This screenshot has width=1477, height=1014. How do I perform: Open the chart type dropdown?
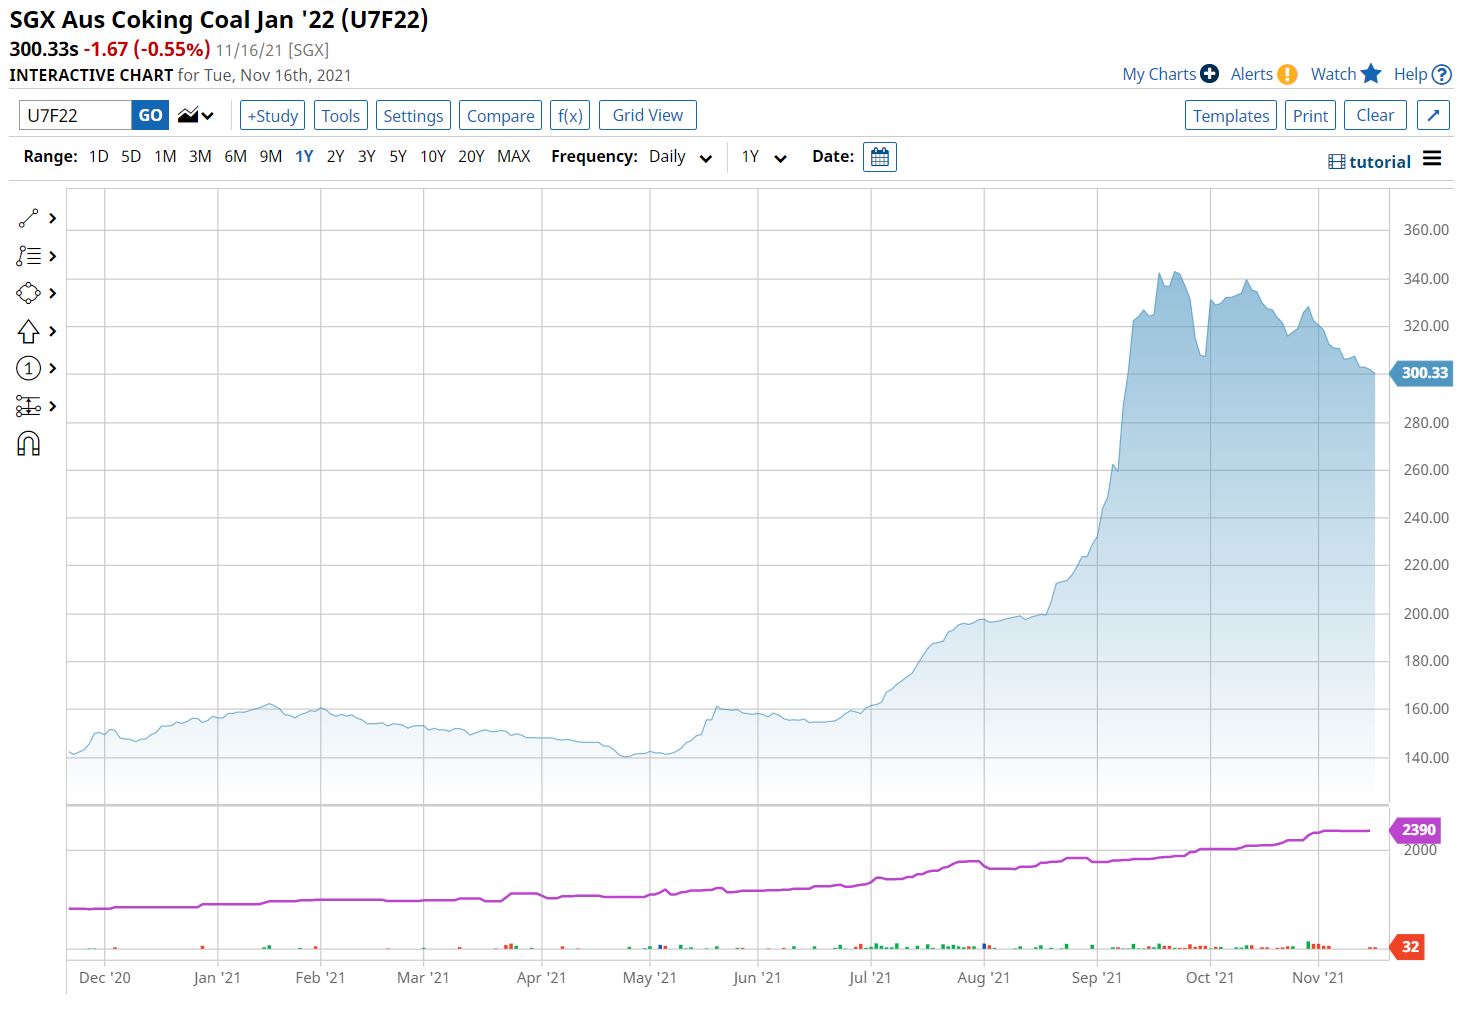pos(196,116)
